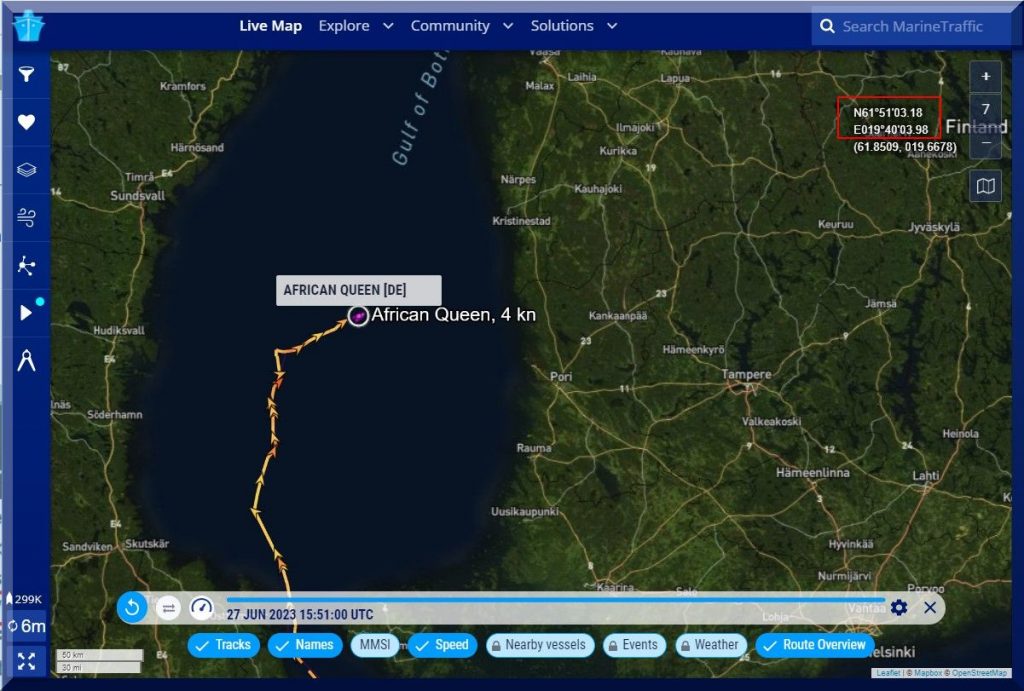The height and width of the screenshot is (691, 1024).
Task: Open the density network icon in sidebar
Action: tap(27, 265)
